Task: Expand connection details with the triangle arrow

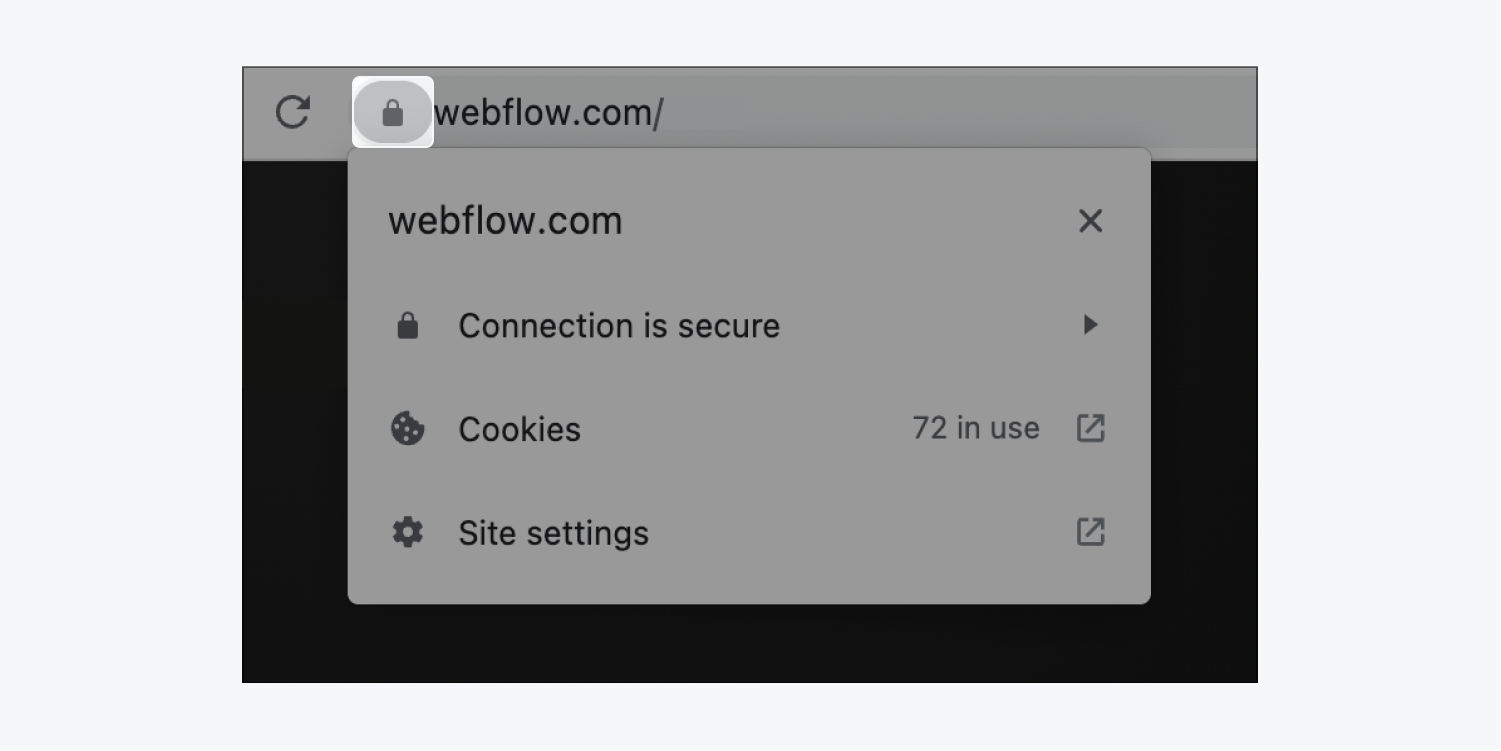Action: pyautogui.click(x=1091, y=325)
